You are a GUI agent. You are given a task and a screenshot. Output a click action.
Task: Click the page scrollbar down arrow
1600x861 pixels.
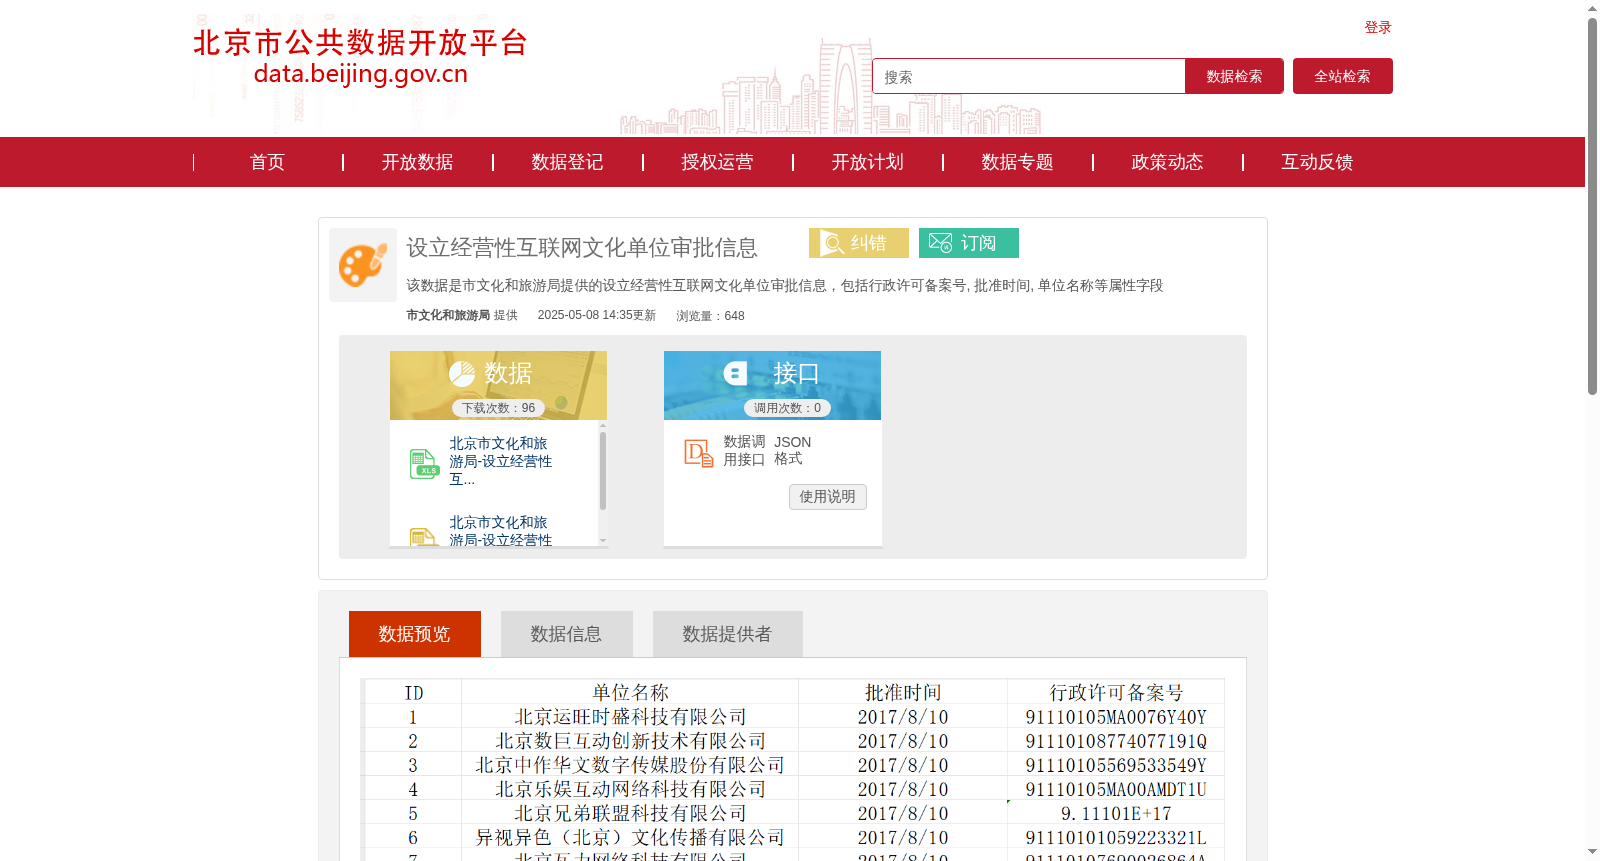tap(1592, 852)
